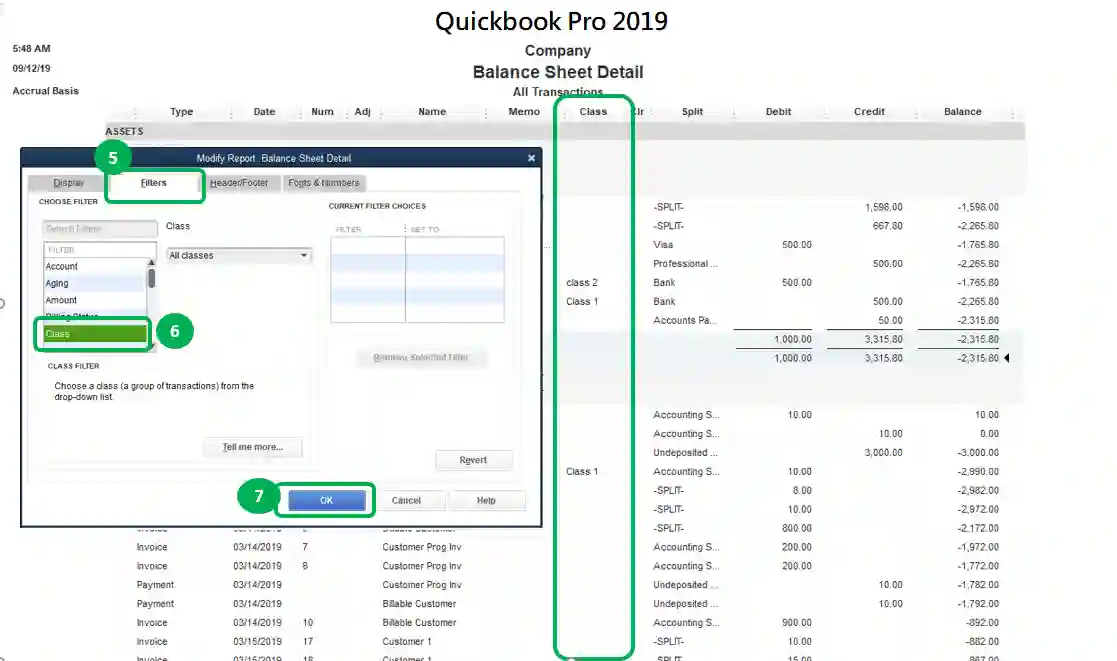Click the Remove Selected Filter button
The image size is (1117, 661).
click(x=421, y=358)
